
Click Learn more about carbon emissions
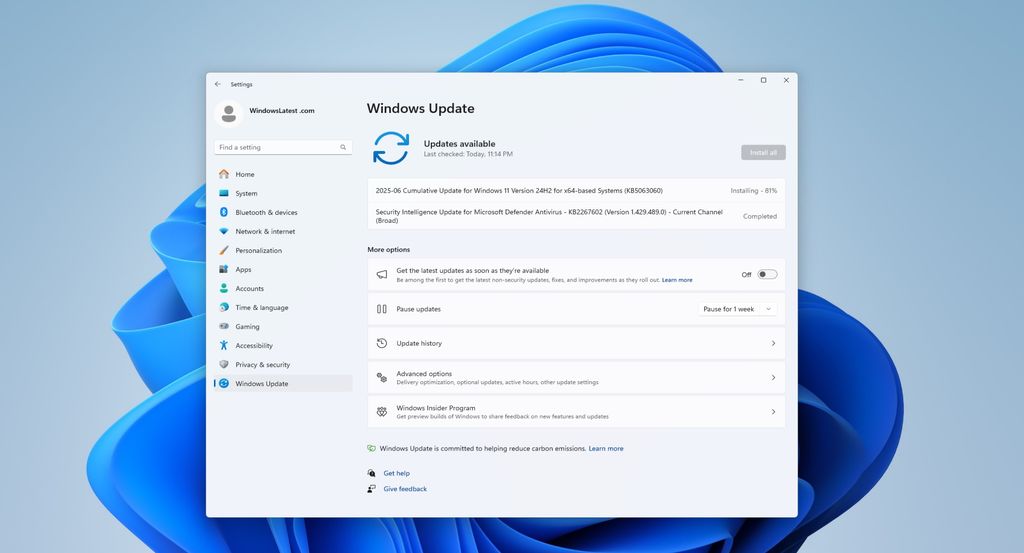pyautogui.click(x=606, y=449)
